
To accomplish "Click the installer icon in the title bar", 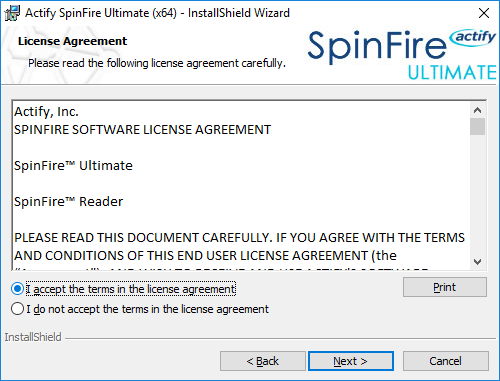I will [12, 13].
